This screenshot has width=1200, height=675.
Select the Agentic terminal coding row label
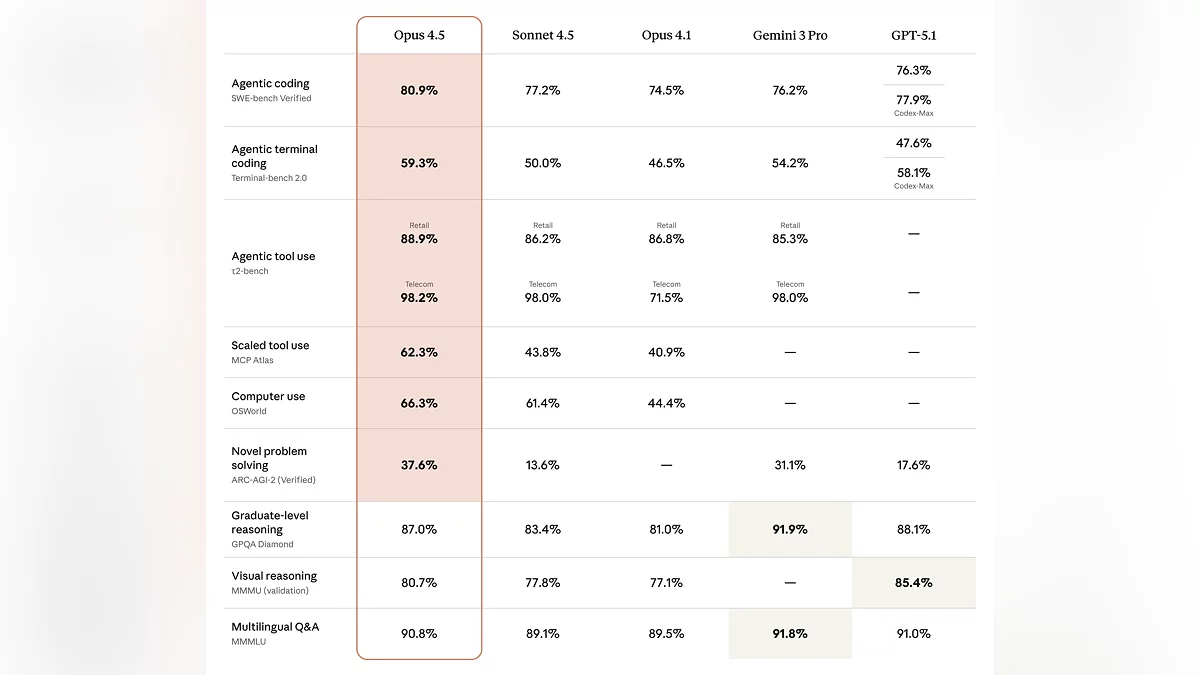(x=274, y=156)
